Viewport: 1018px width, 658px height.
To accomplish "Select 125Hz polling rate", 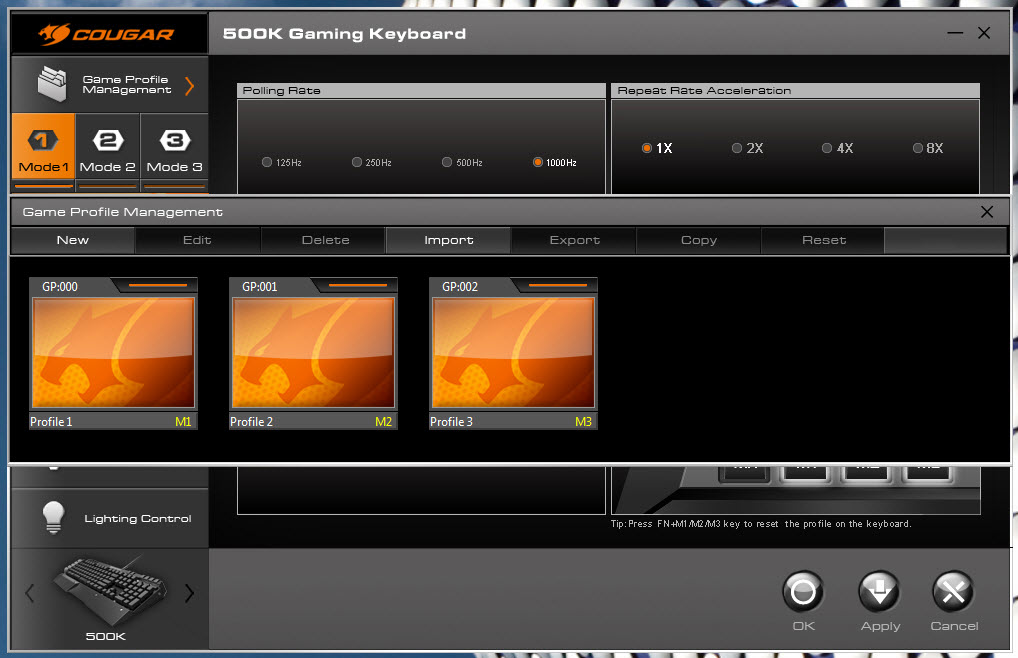I will point(267,162).
